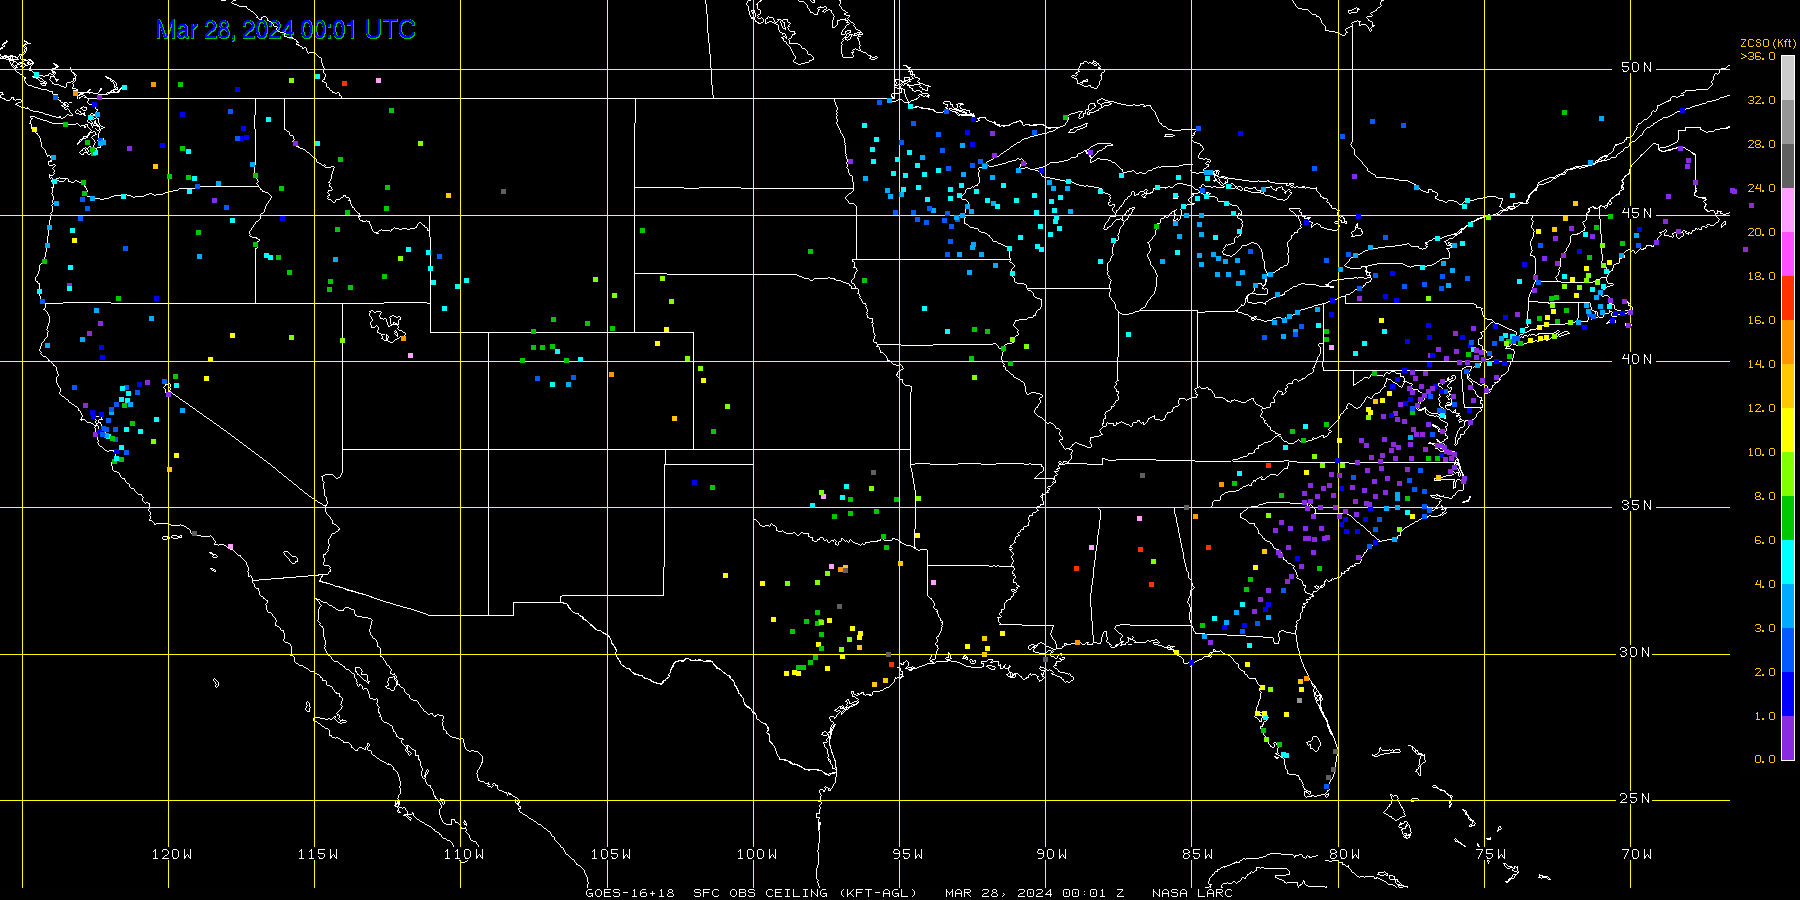Click the '120W' longitude label
Image resolution: width=1800 pixels, height=900 pixels.
pyautogui.click(x=172, y=854)
